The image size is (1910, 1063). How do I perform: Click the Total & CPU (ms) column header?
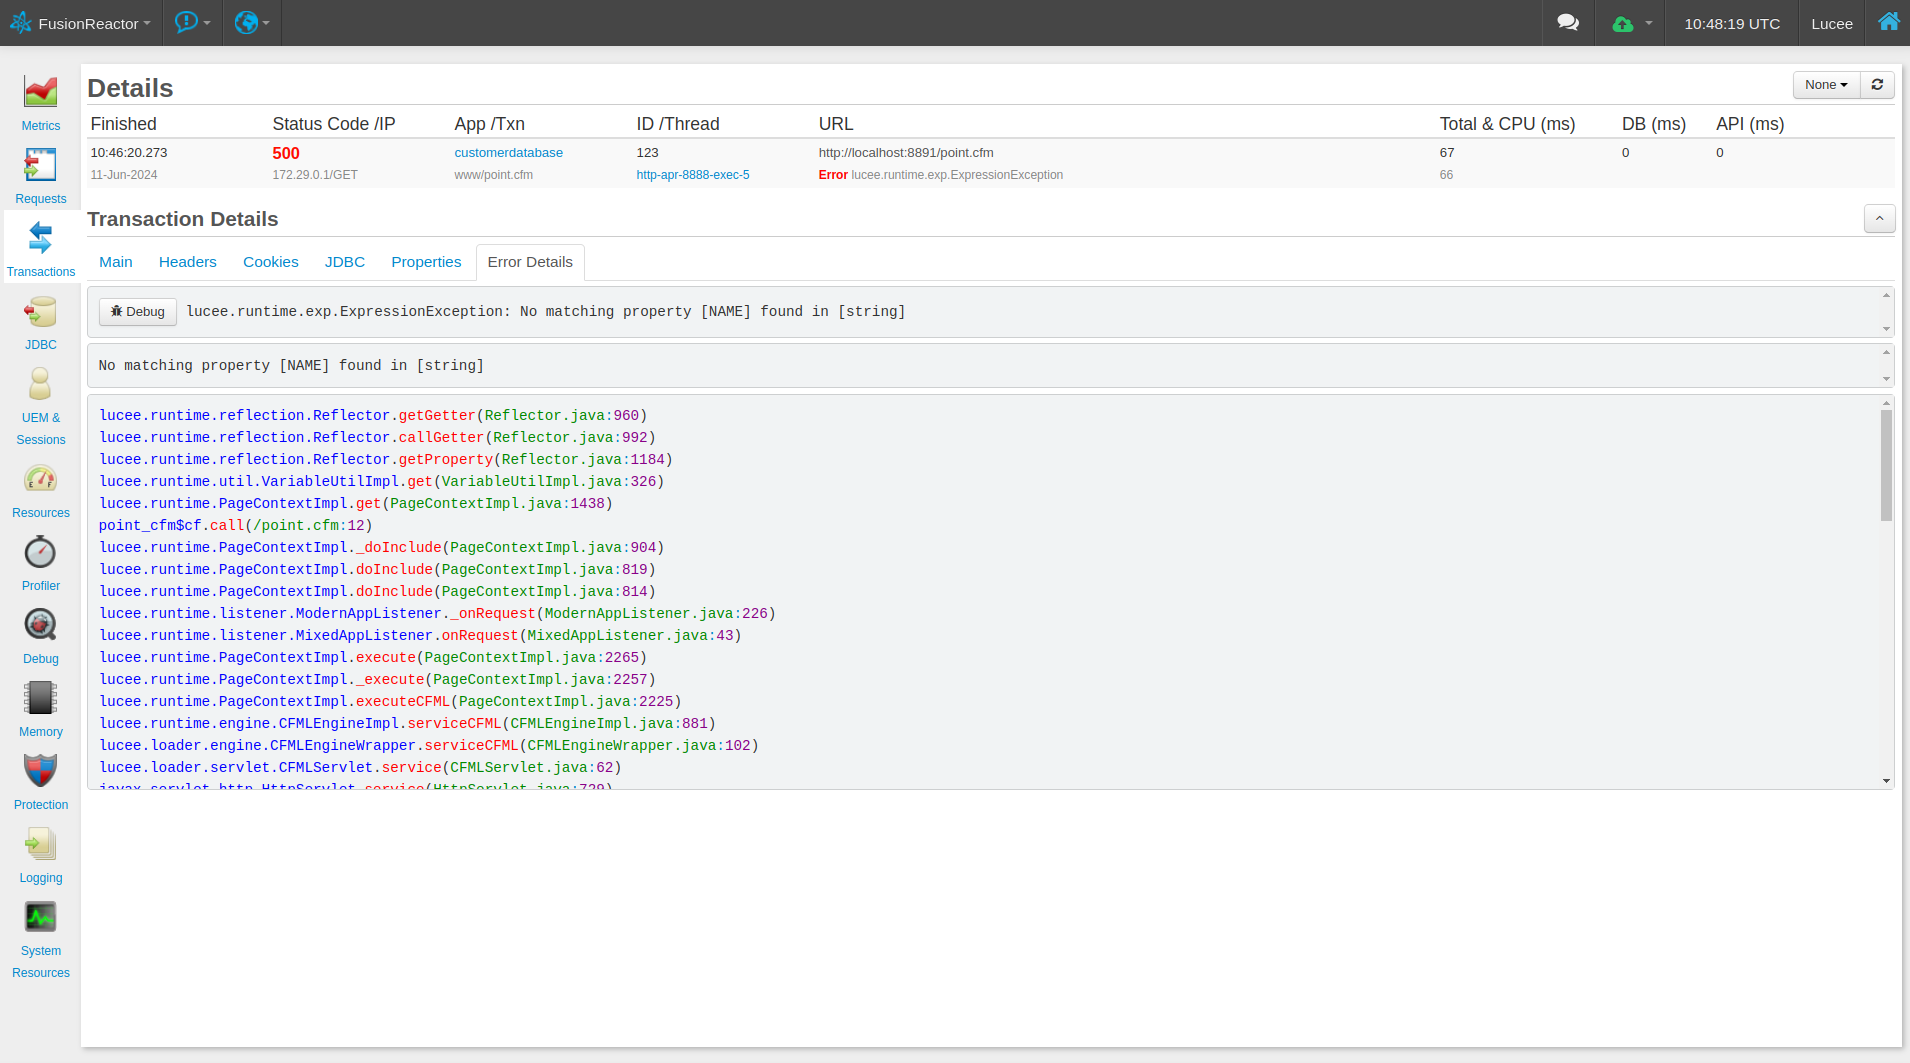(x=1507, y=124)
